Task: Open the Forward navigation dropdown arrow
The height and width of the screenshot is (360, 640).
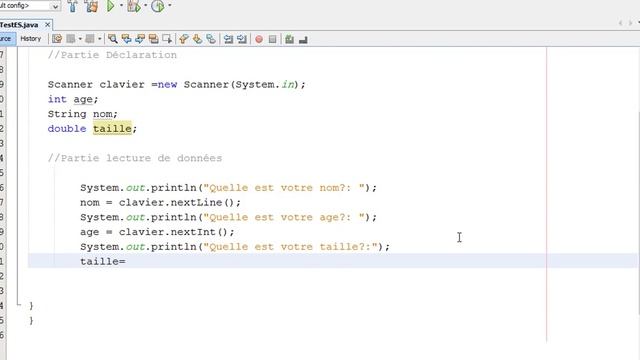Action: pyautogui.click(x=99, y=39)
